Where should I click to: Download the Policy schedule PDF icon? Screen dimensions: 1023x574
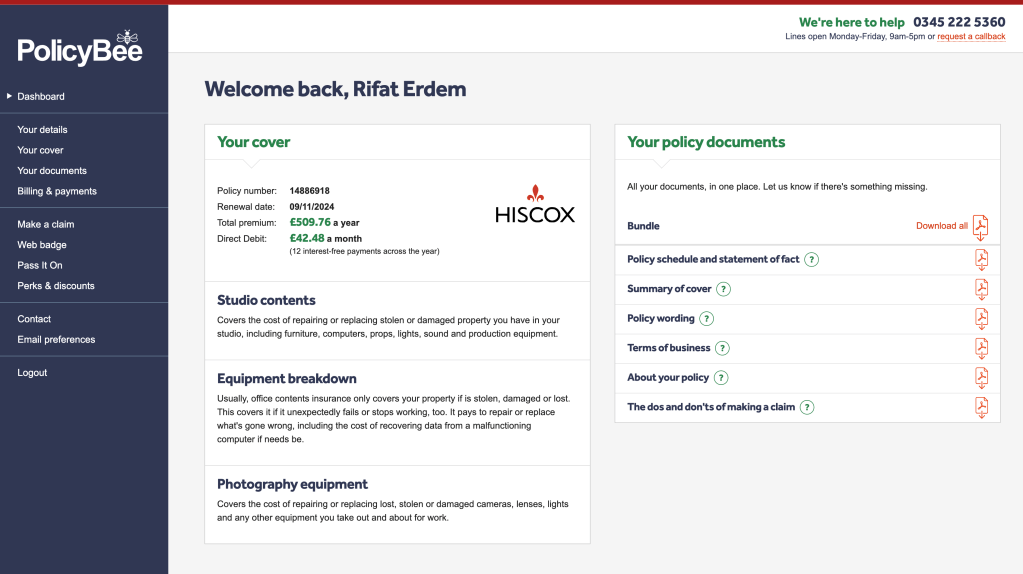pyautogui.click(x=981, y=260)
